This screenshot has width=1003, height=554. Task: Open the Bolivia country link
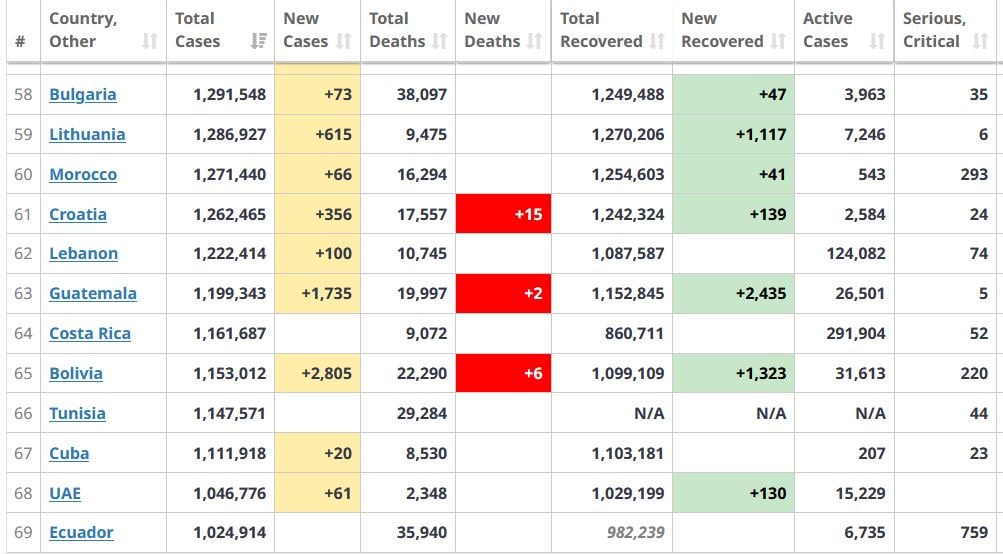pyautogui.click(x=76, y=374)
